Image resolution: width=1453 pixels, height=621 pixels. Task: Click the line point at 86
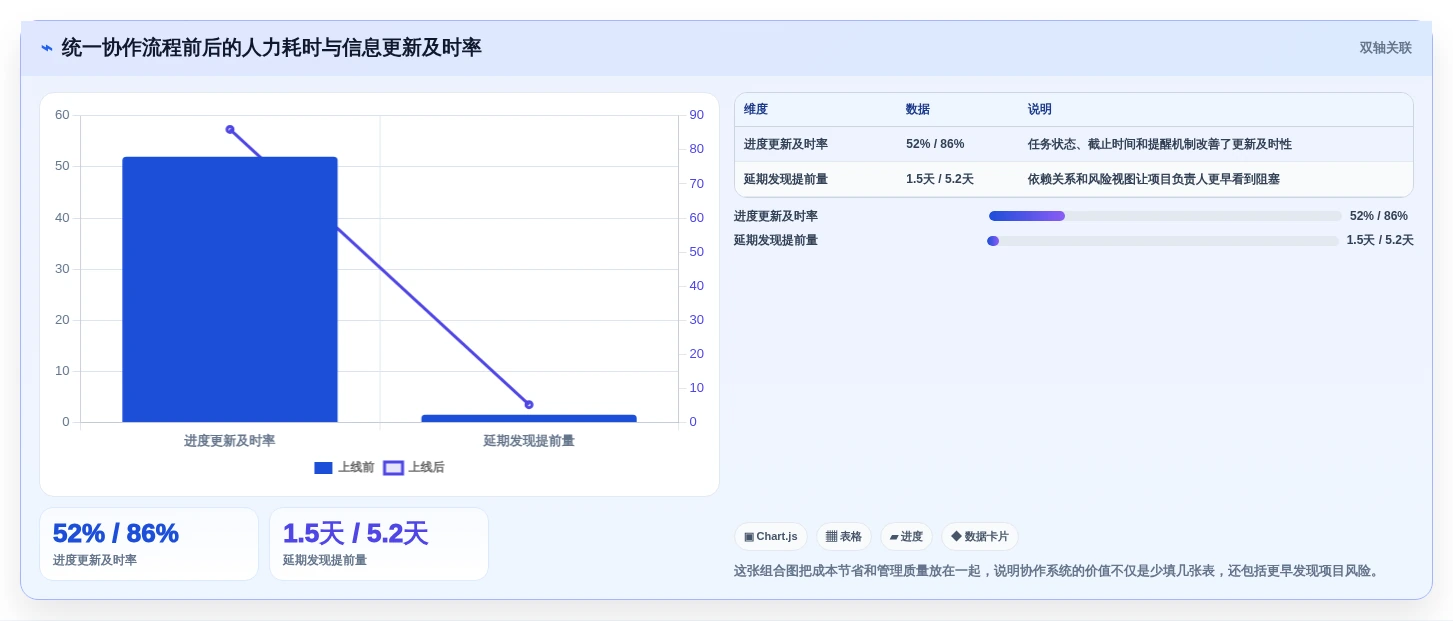[x=230, y=129]
